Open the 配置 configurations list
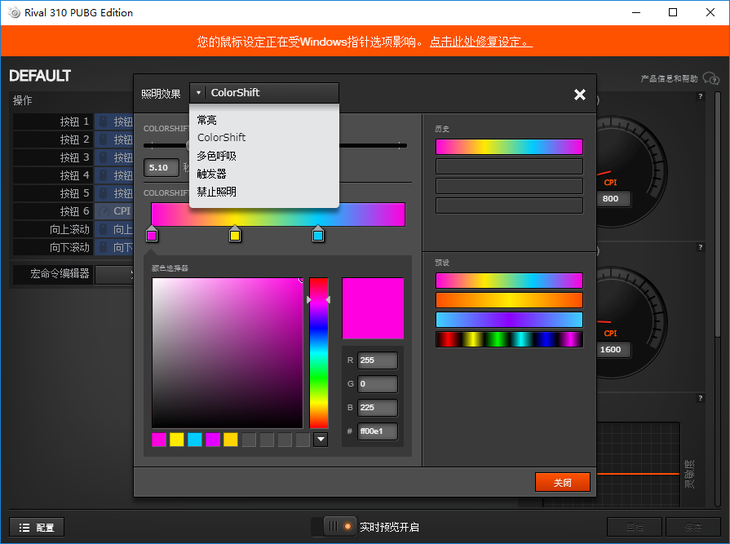This screenshot has width=730, height=544. (x=37, y=527)
